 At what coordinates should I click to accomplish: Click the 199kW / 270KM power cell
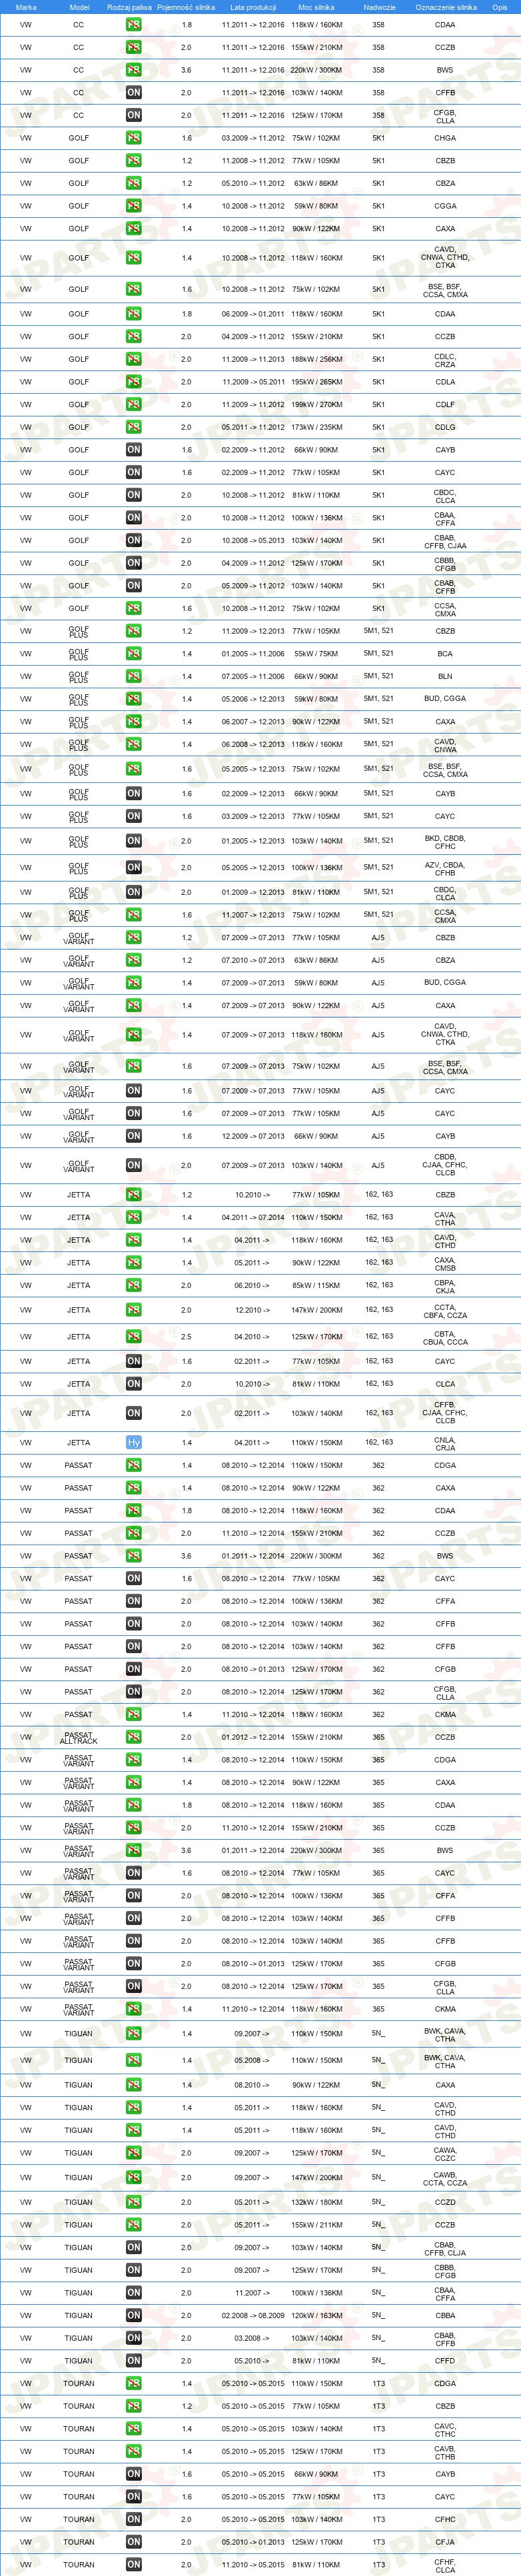coord(316,405)
